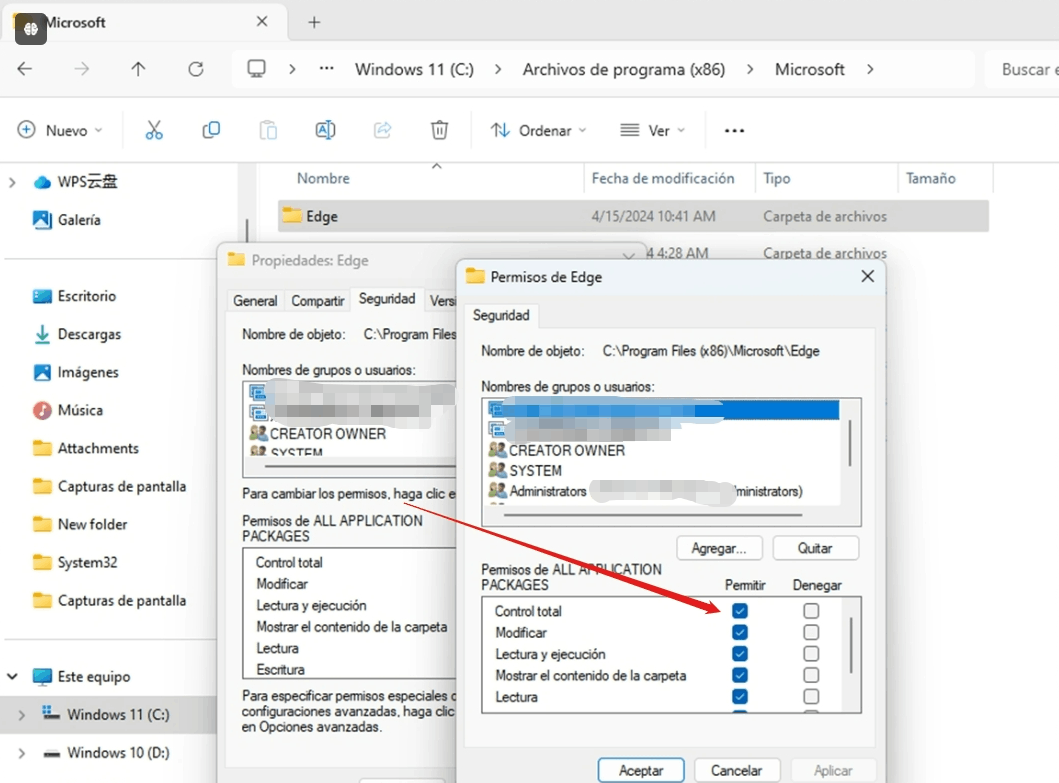Delete the selected item with trash icon
The image size is (1059, 783).
click(439, 130)
